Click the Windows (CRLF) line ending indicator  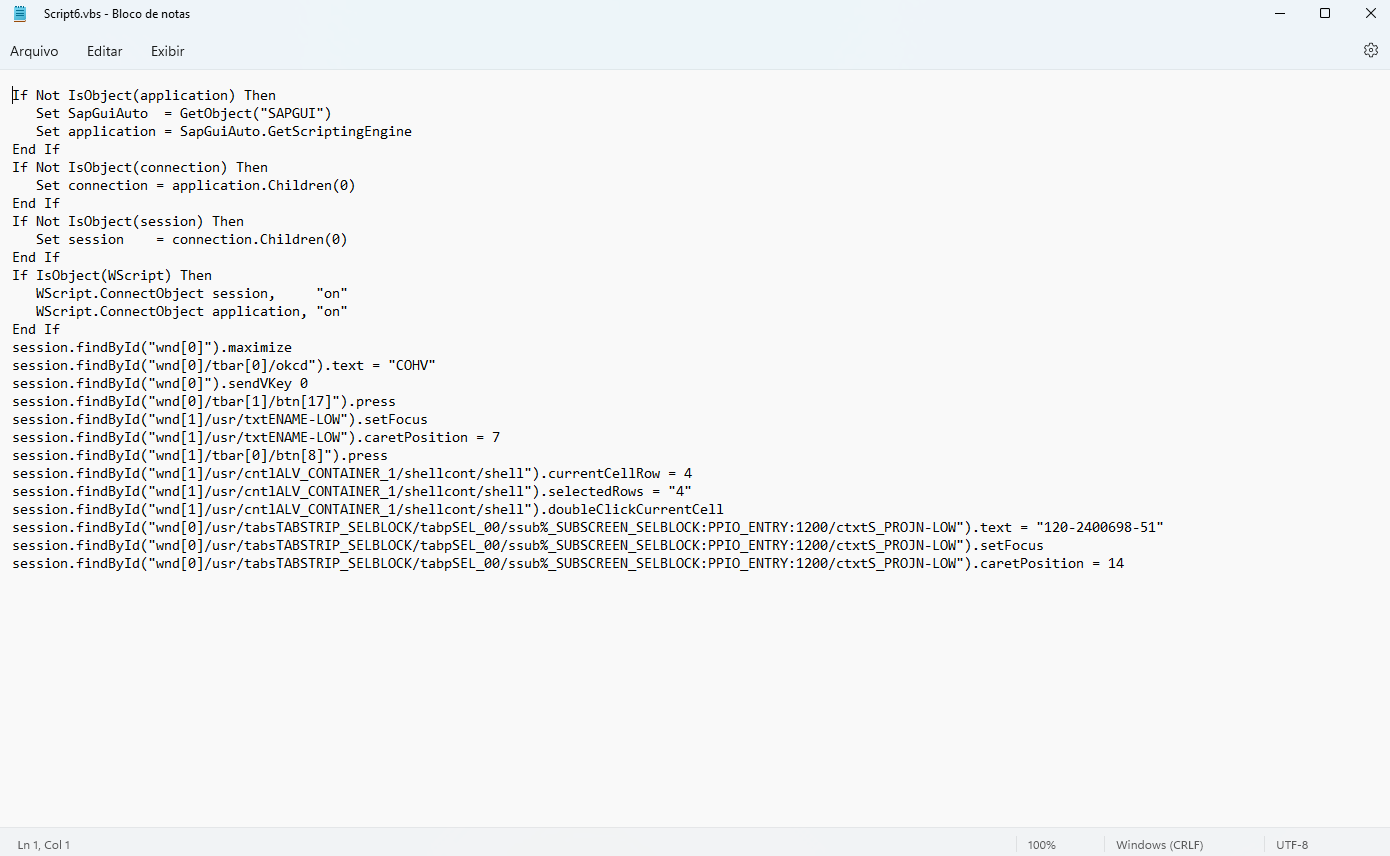(x=1159, y=845)
